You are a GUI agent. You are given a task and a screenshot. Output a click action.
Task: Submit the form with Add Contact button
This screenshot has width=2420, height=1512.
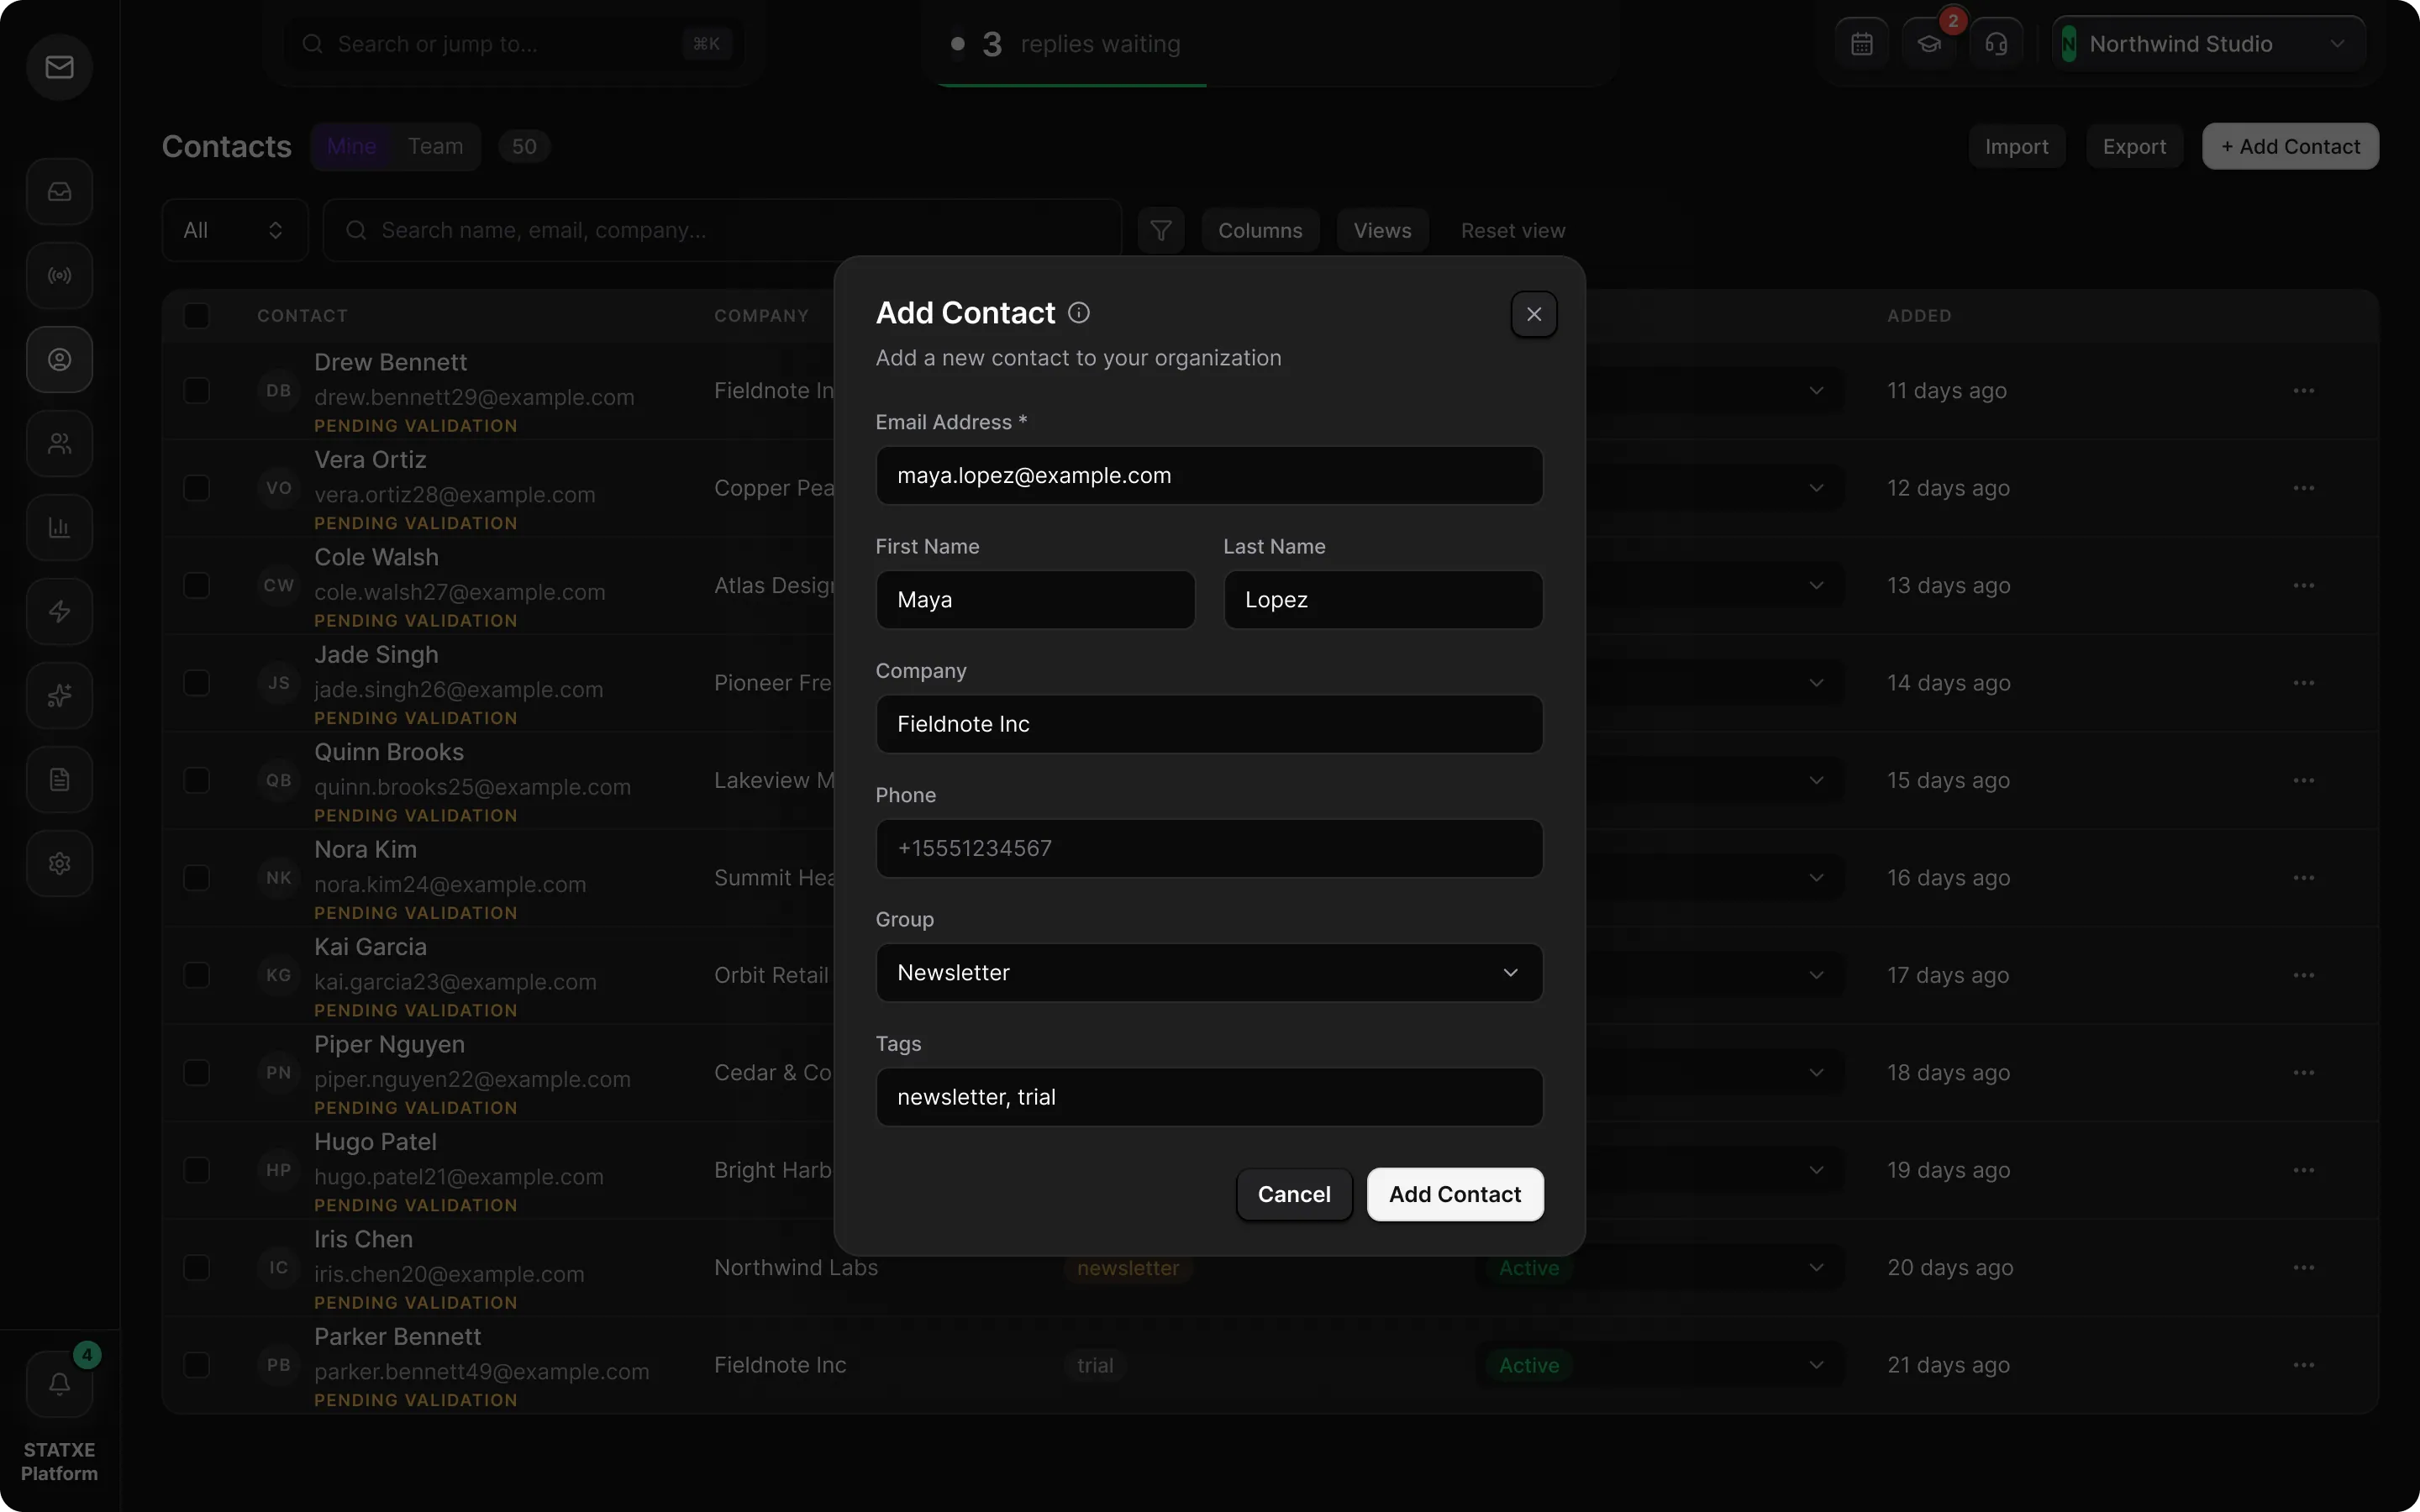coord(1455,1194)
